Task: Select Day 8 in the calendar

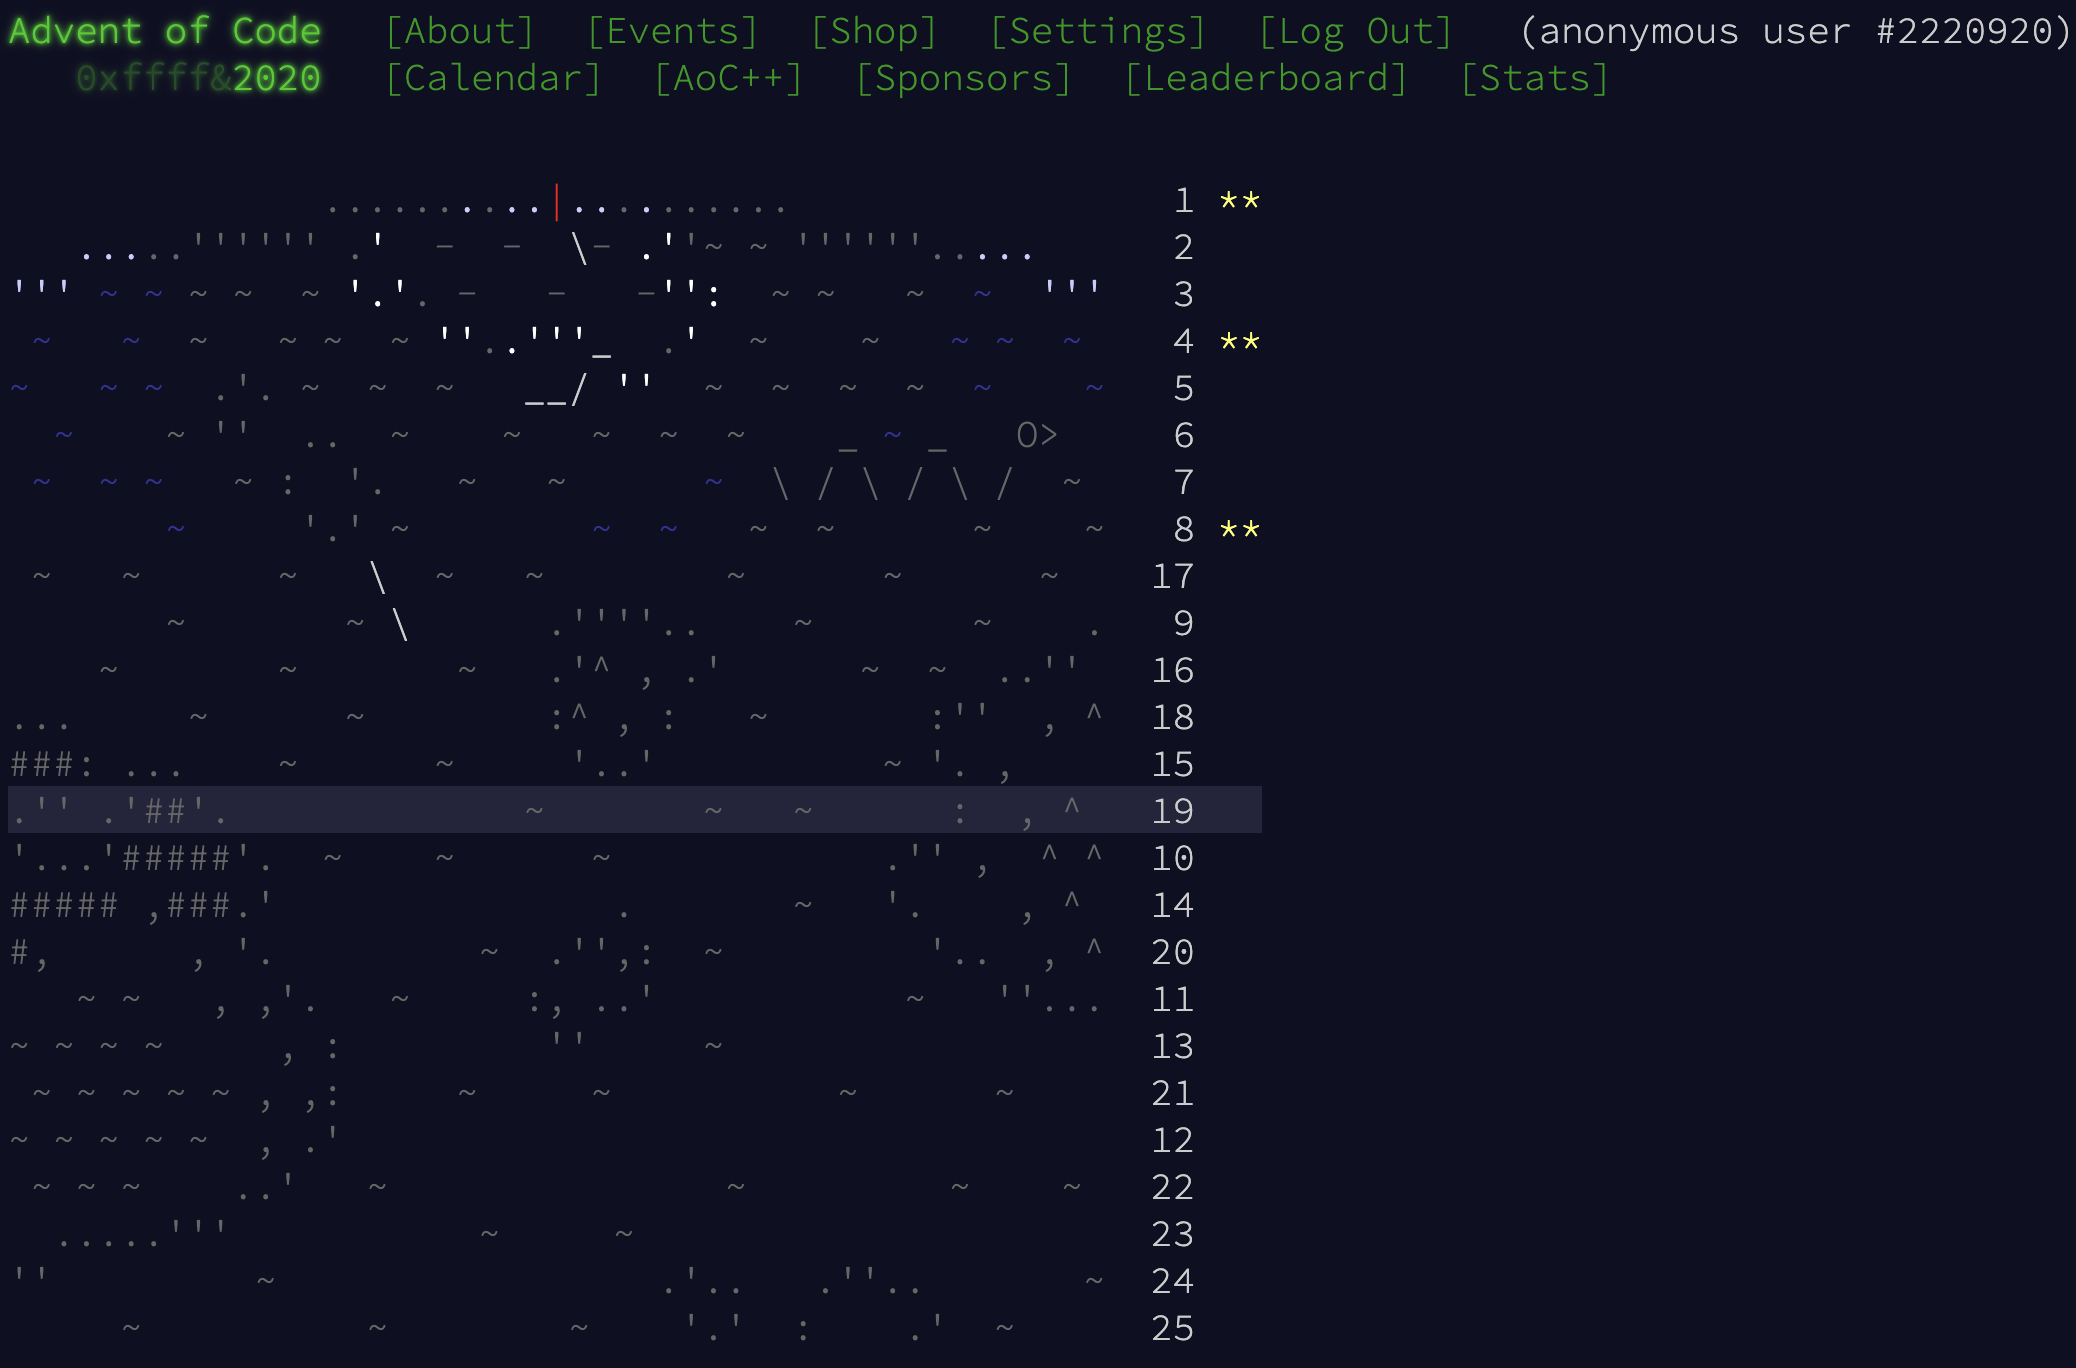Action: pyautogui.click(x=1184, y=530)
